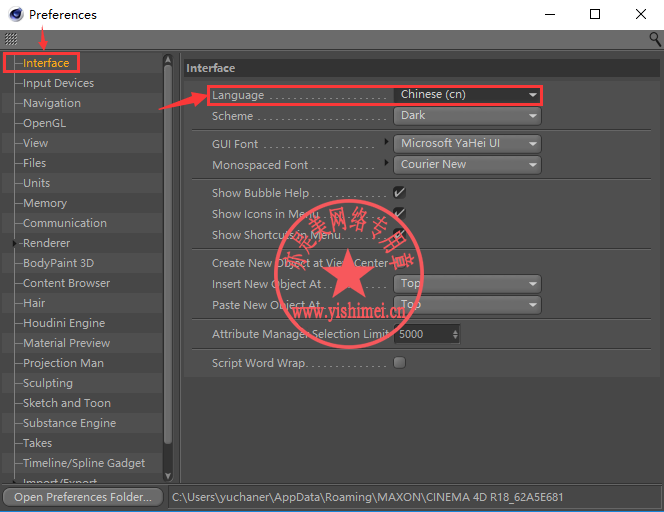The image size is (664, 512).
Task: Click scroll up arrow of category list
Action: 168,59
